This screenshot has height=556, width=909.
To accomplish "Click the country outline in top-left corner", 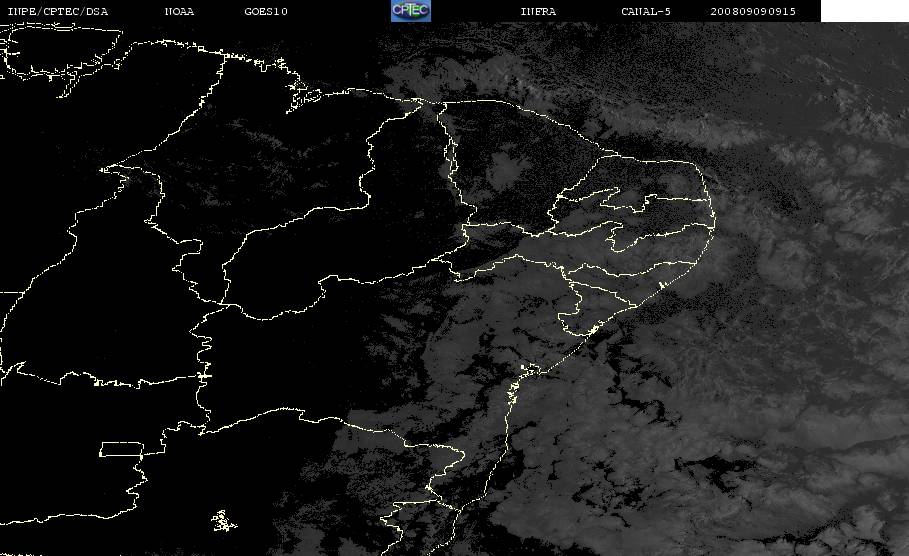I will (61, 51).
